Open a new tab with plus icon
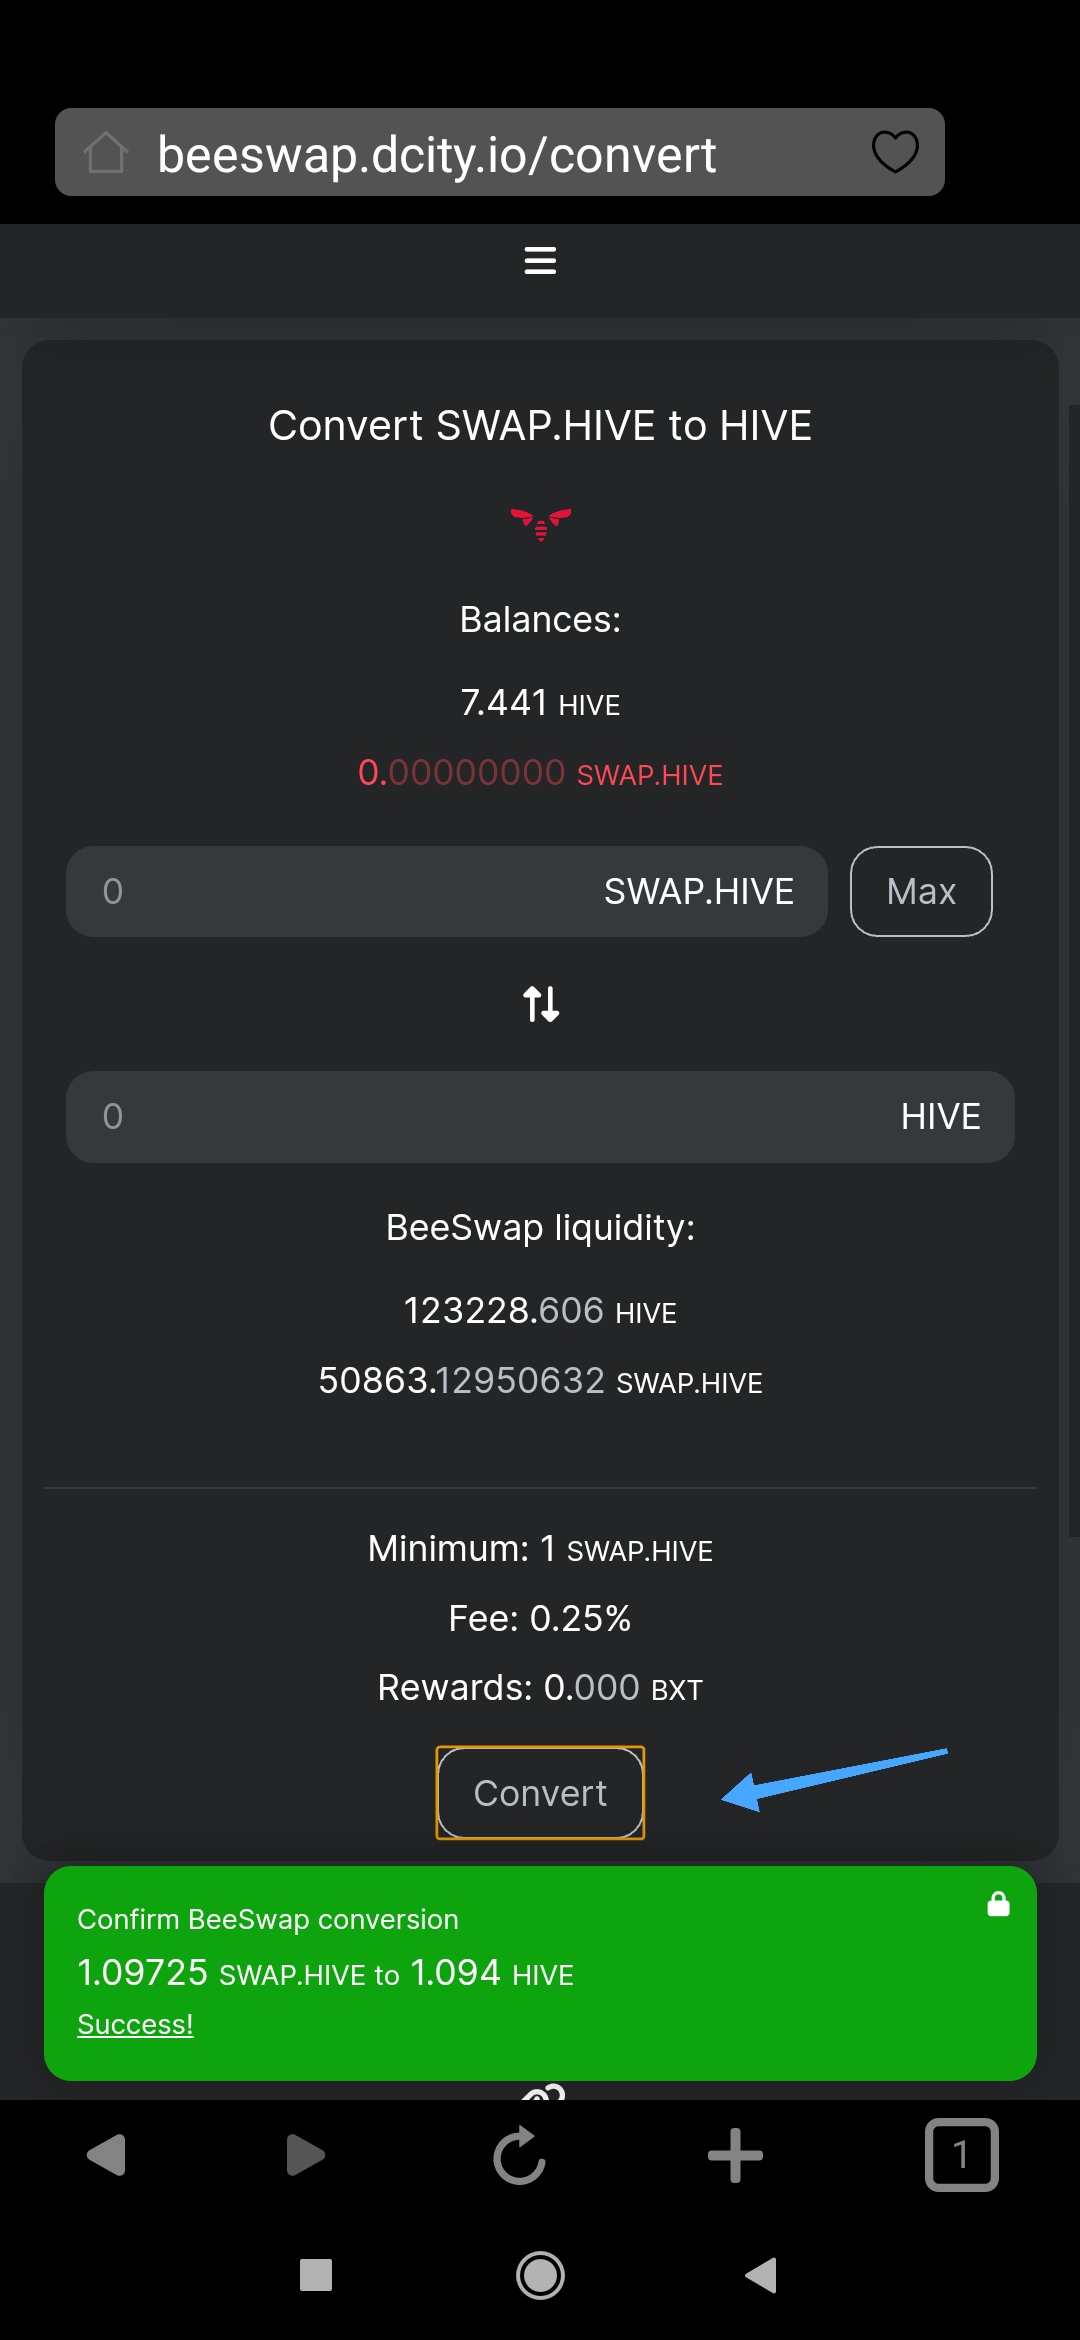The height and width of the screenshot is (2340, 1080). [735, 2155]
